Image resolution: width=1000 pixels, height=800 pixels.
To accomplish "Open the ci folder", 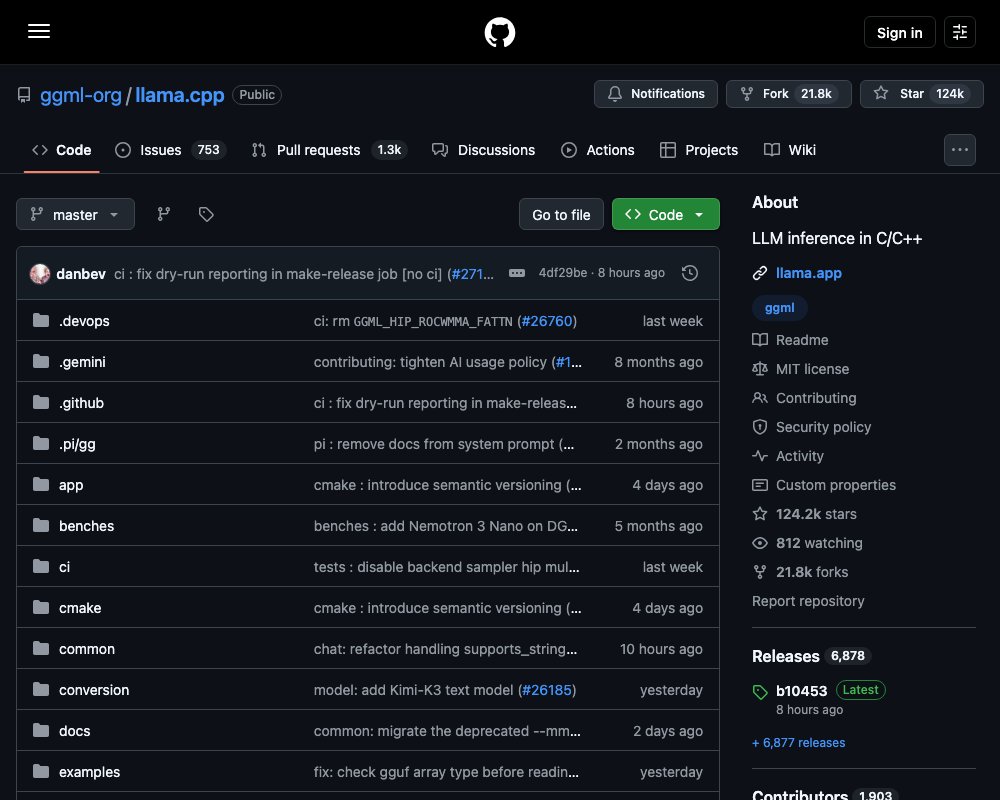I will click(64, 567).
